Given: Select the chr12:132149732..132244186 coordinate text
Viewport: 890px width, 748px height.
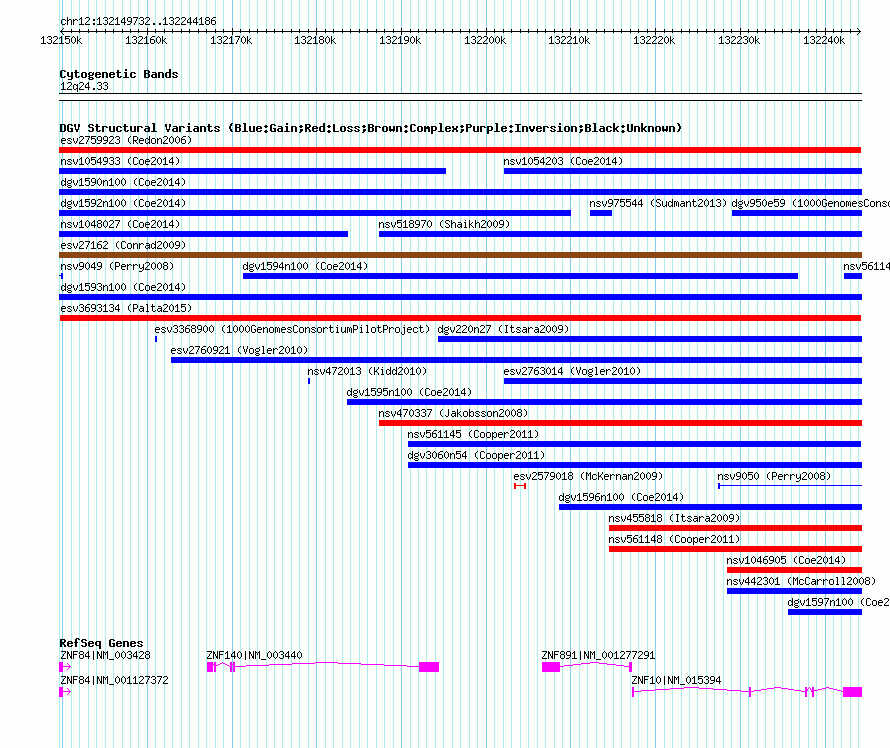Looking at the screenshot, I should click(x=138, y=22).
